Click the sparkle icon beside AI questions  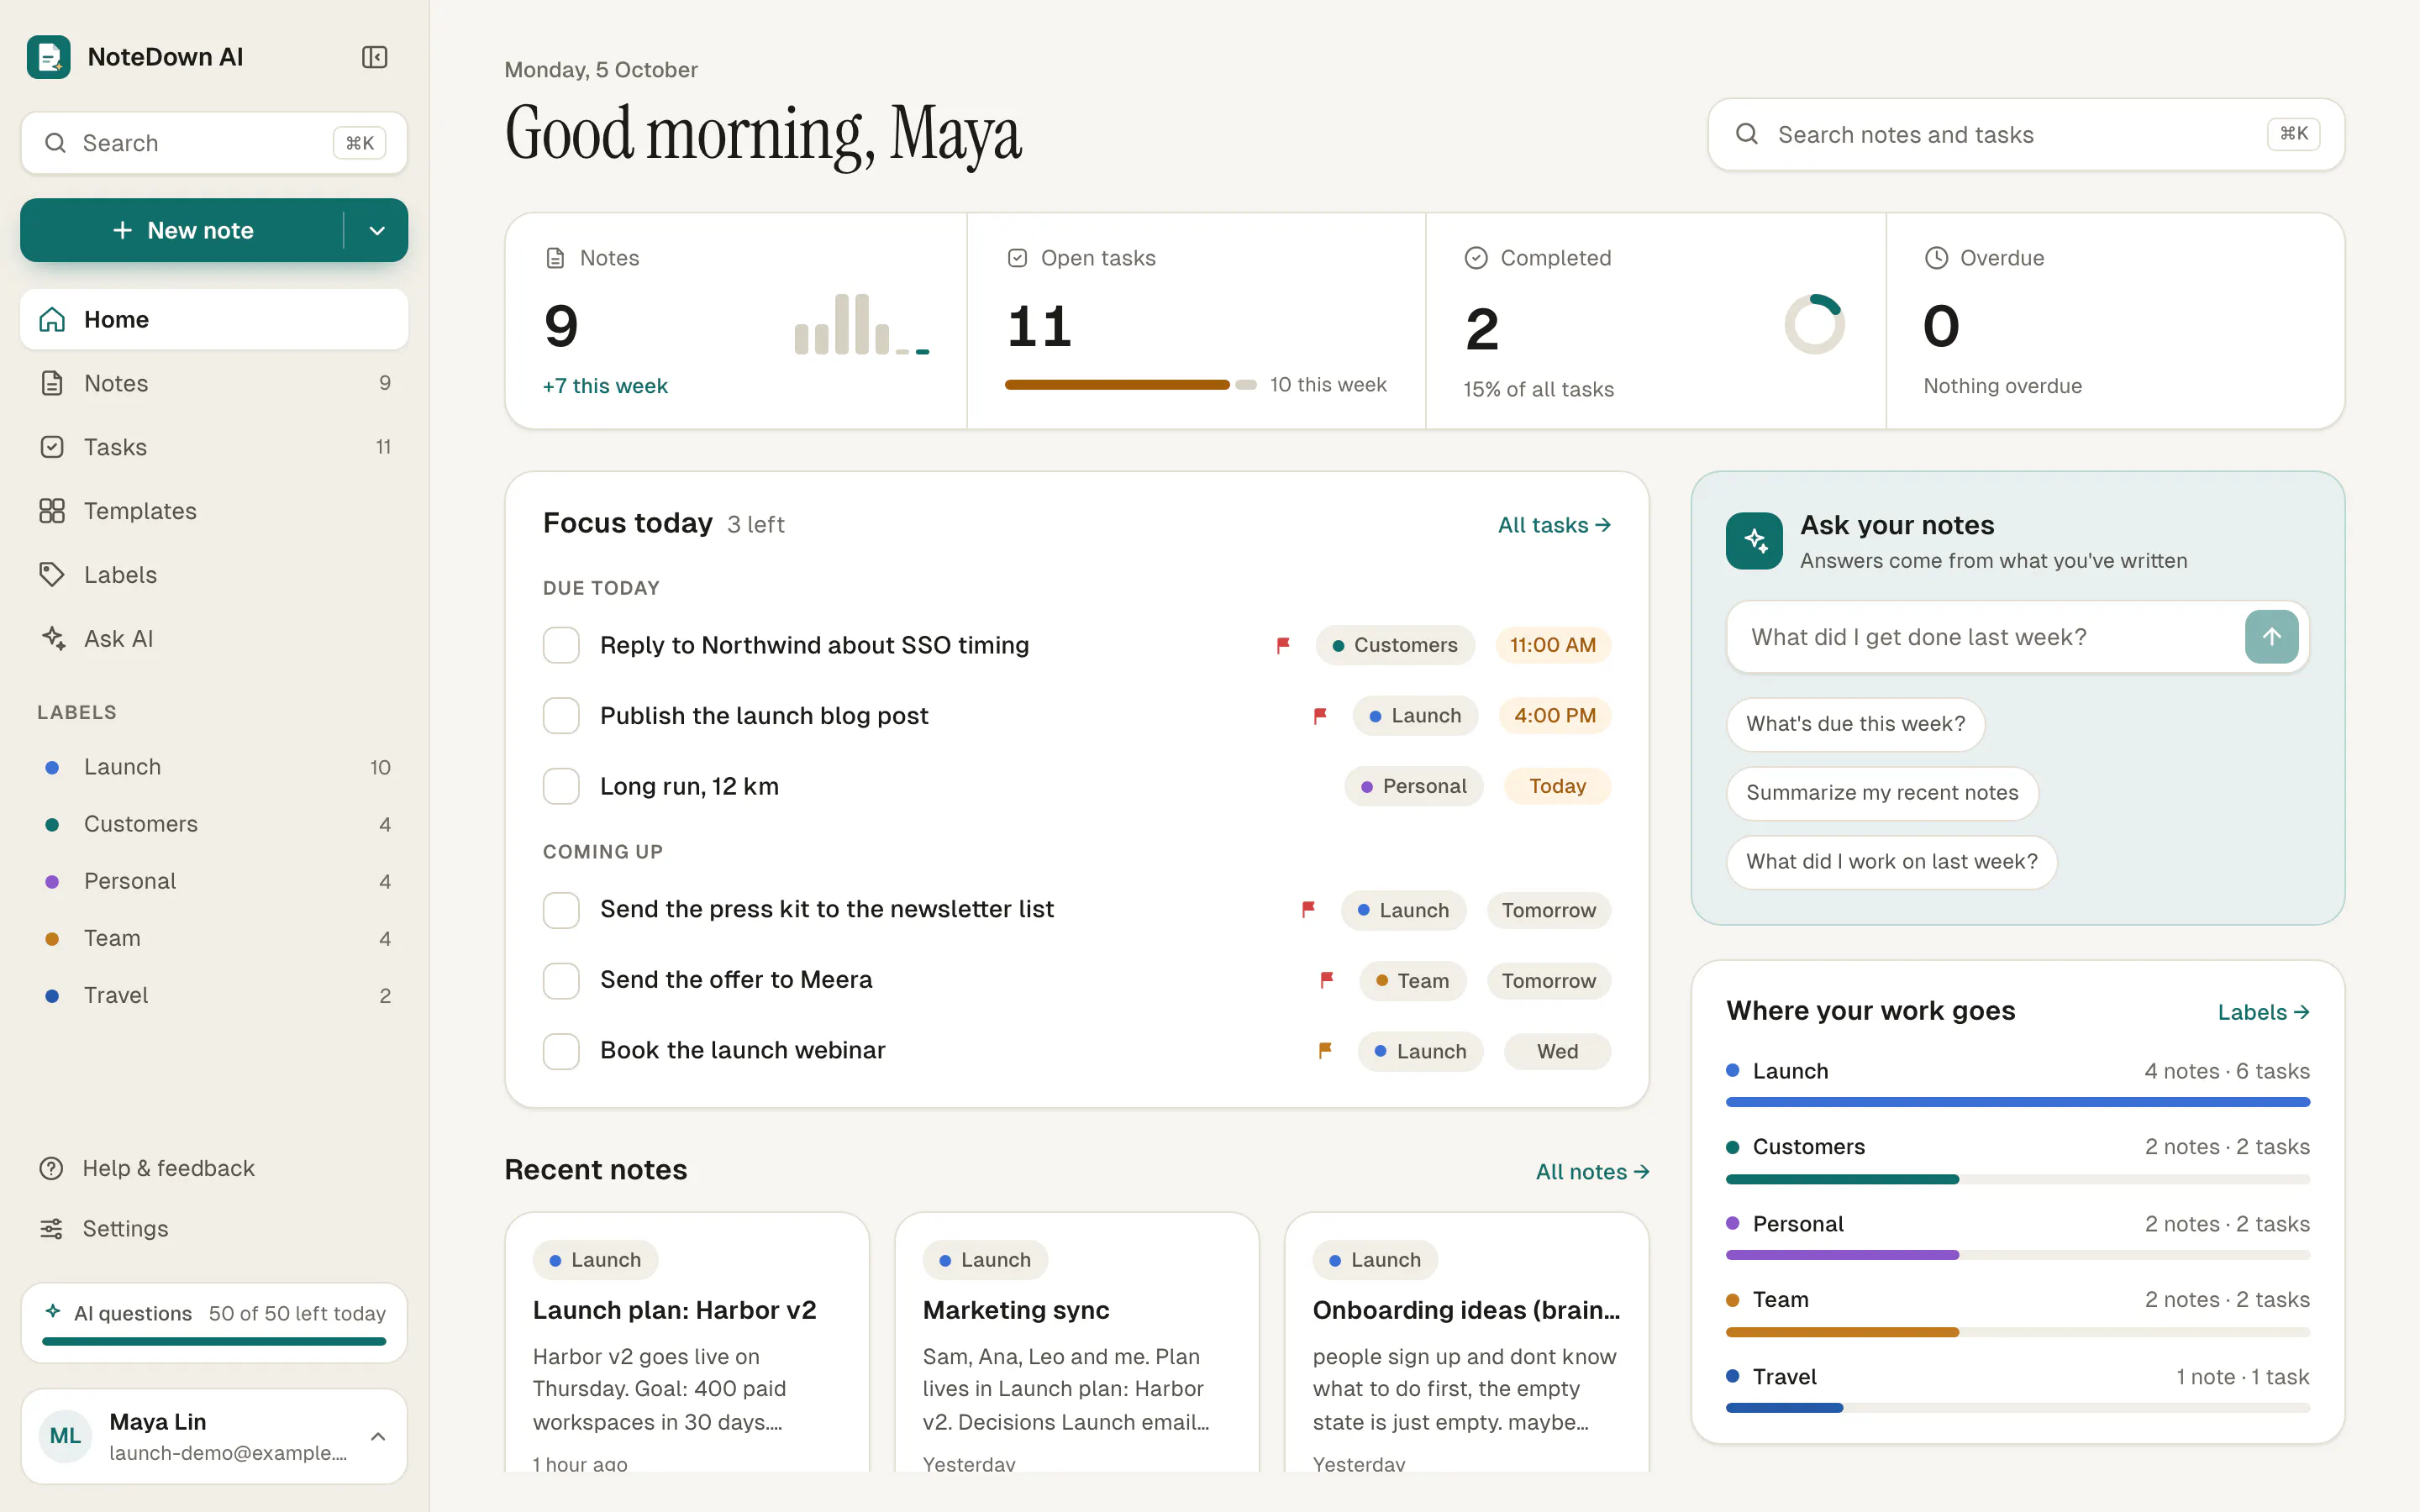[53, 1311]
